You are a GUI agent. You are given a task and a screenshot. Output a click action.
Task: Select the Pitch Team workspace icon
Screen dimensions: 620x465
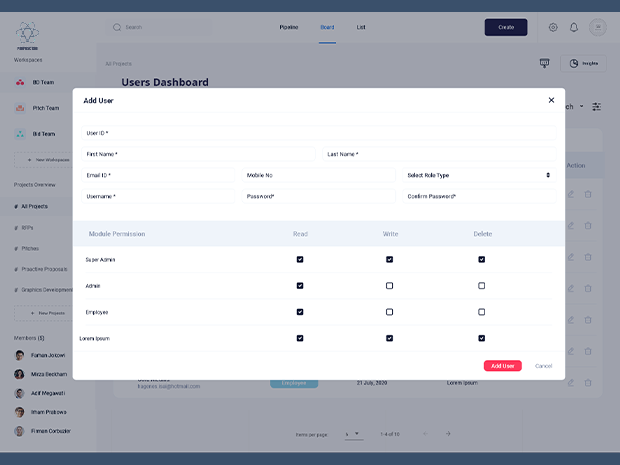20,108
